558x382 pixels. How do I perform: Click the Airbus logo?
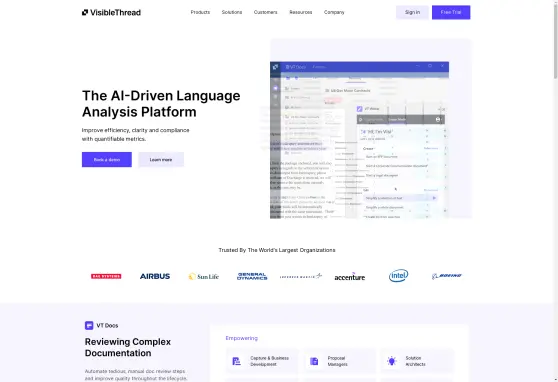[155, 276]
